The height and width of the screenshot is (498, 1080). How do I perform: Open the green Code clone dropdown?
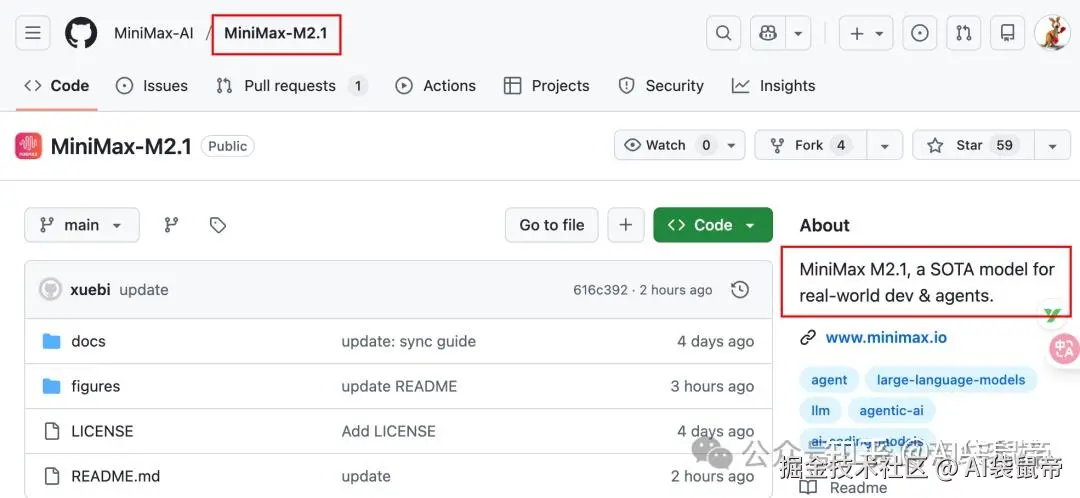coord(713,225)
